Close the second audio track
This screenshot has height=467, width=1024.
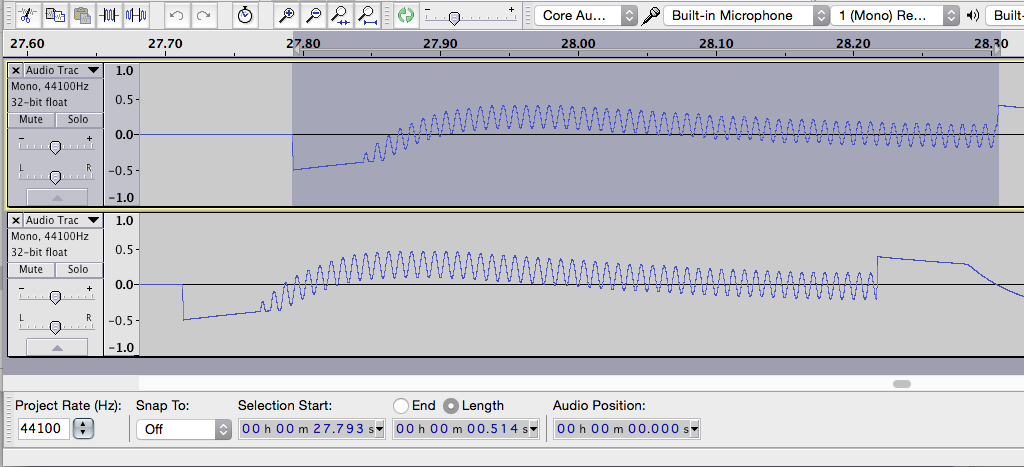(x=16, y=220)
